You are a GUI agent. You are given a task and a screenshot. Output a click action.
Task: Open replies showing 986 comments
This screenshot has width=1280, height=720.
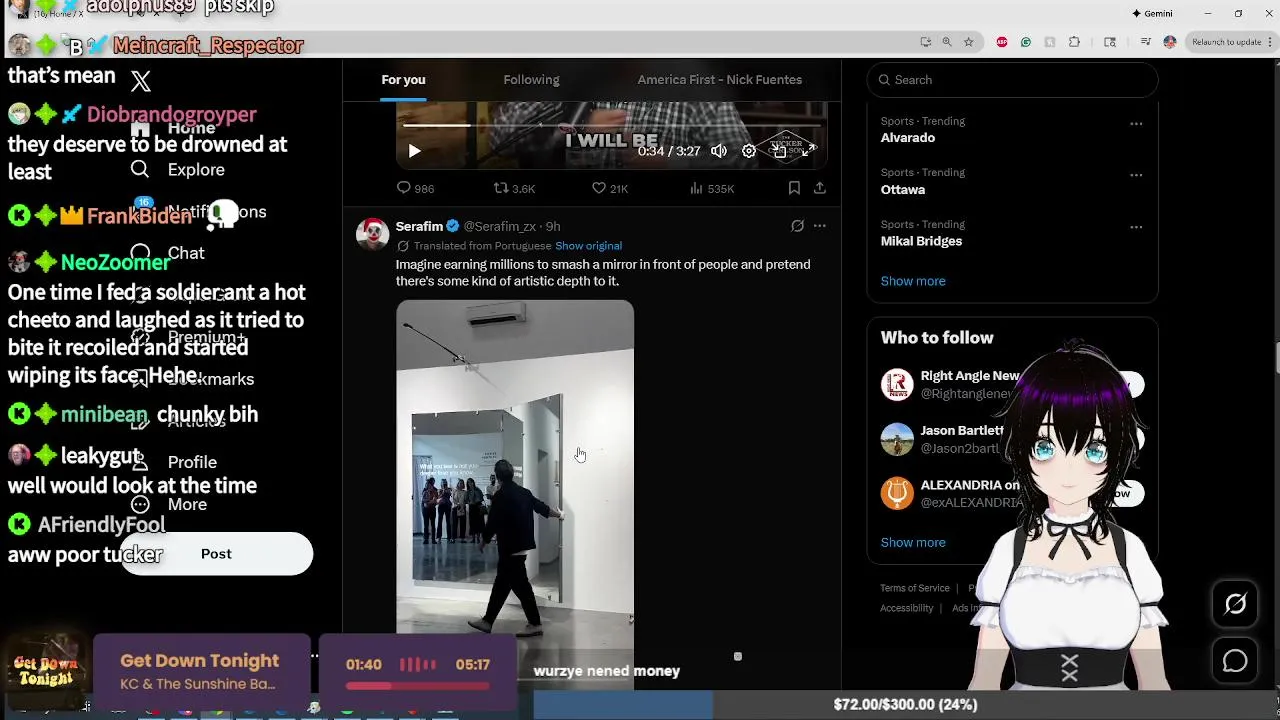pyautogui.click(x=415, y=188)
